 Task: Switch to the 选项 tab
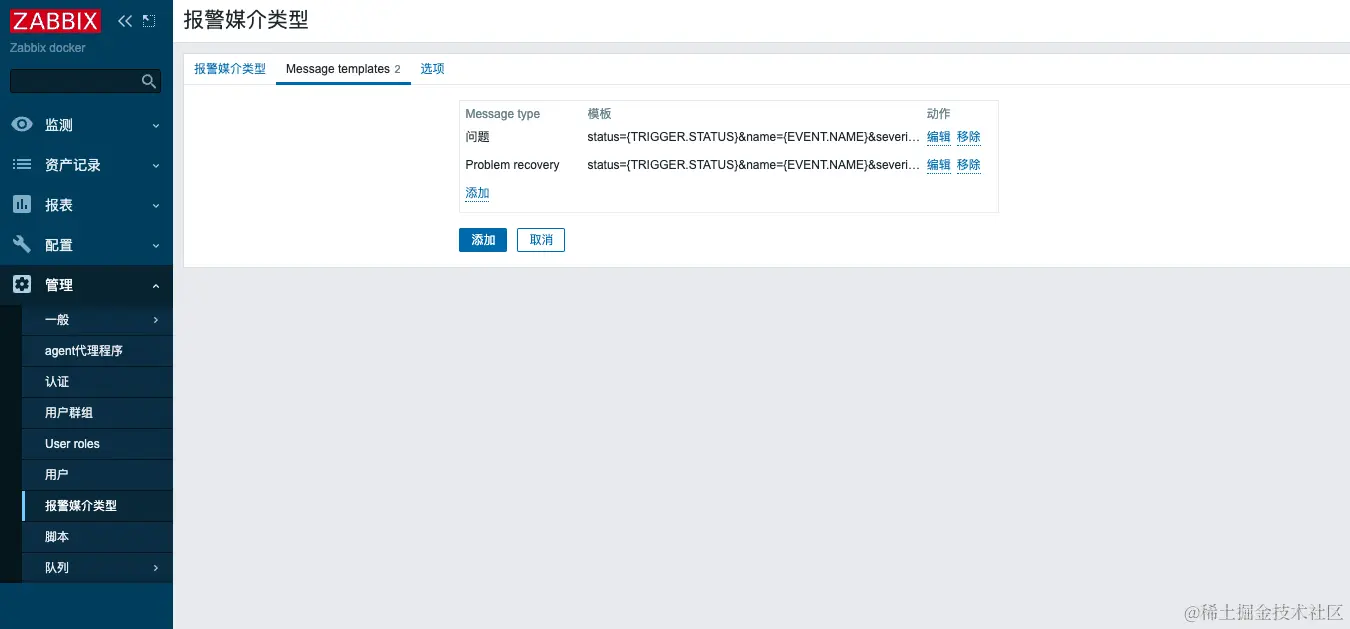(432, 69)
